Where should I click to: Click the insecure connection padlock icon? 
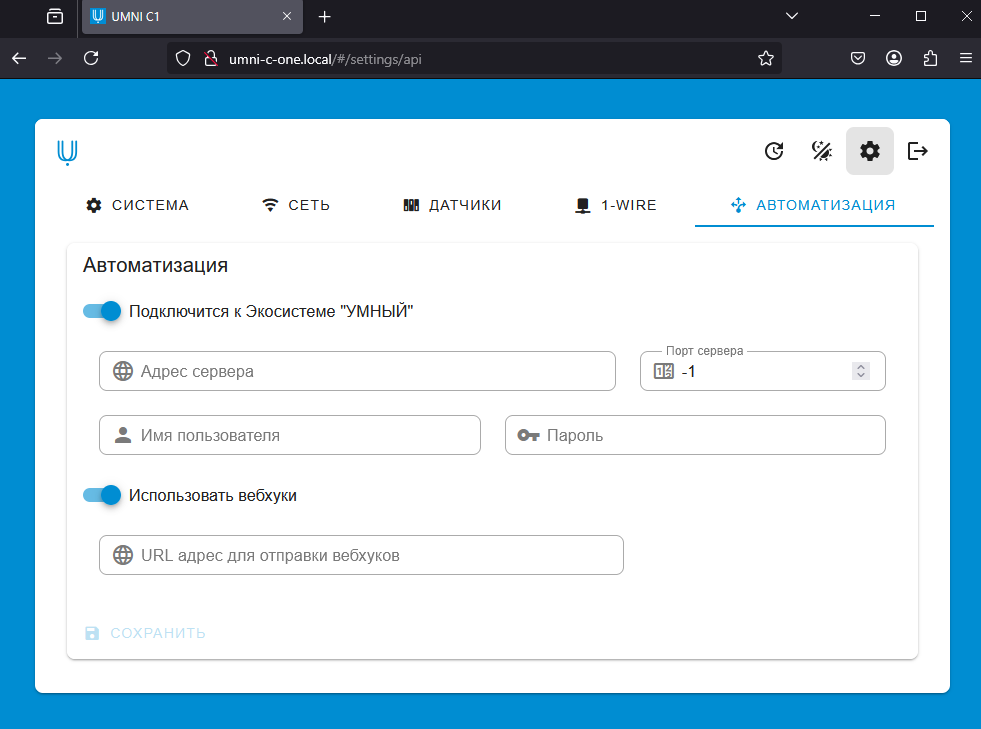pyautogui.click(x=211, y=59)
